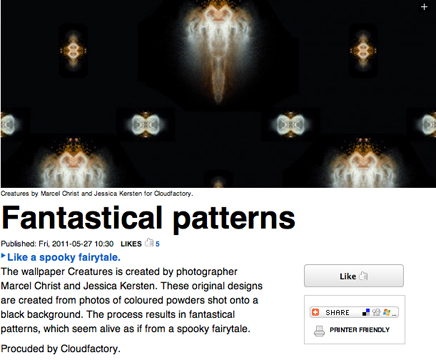Image resolution: width=436 pixels, height=360 pixels.
Task: Click the large Like button
Action: (x=354, y=276)
